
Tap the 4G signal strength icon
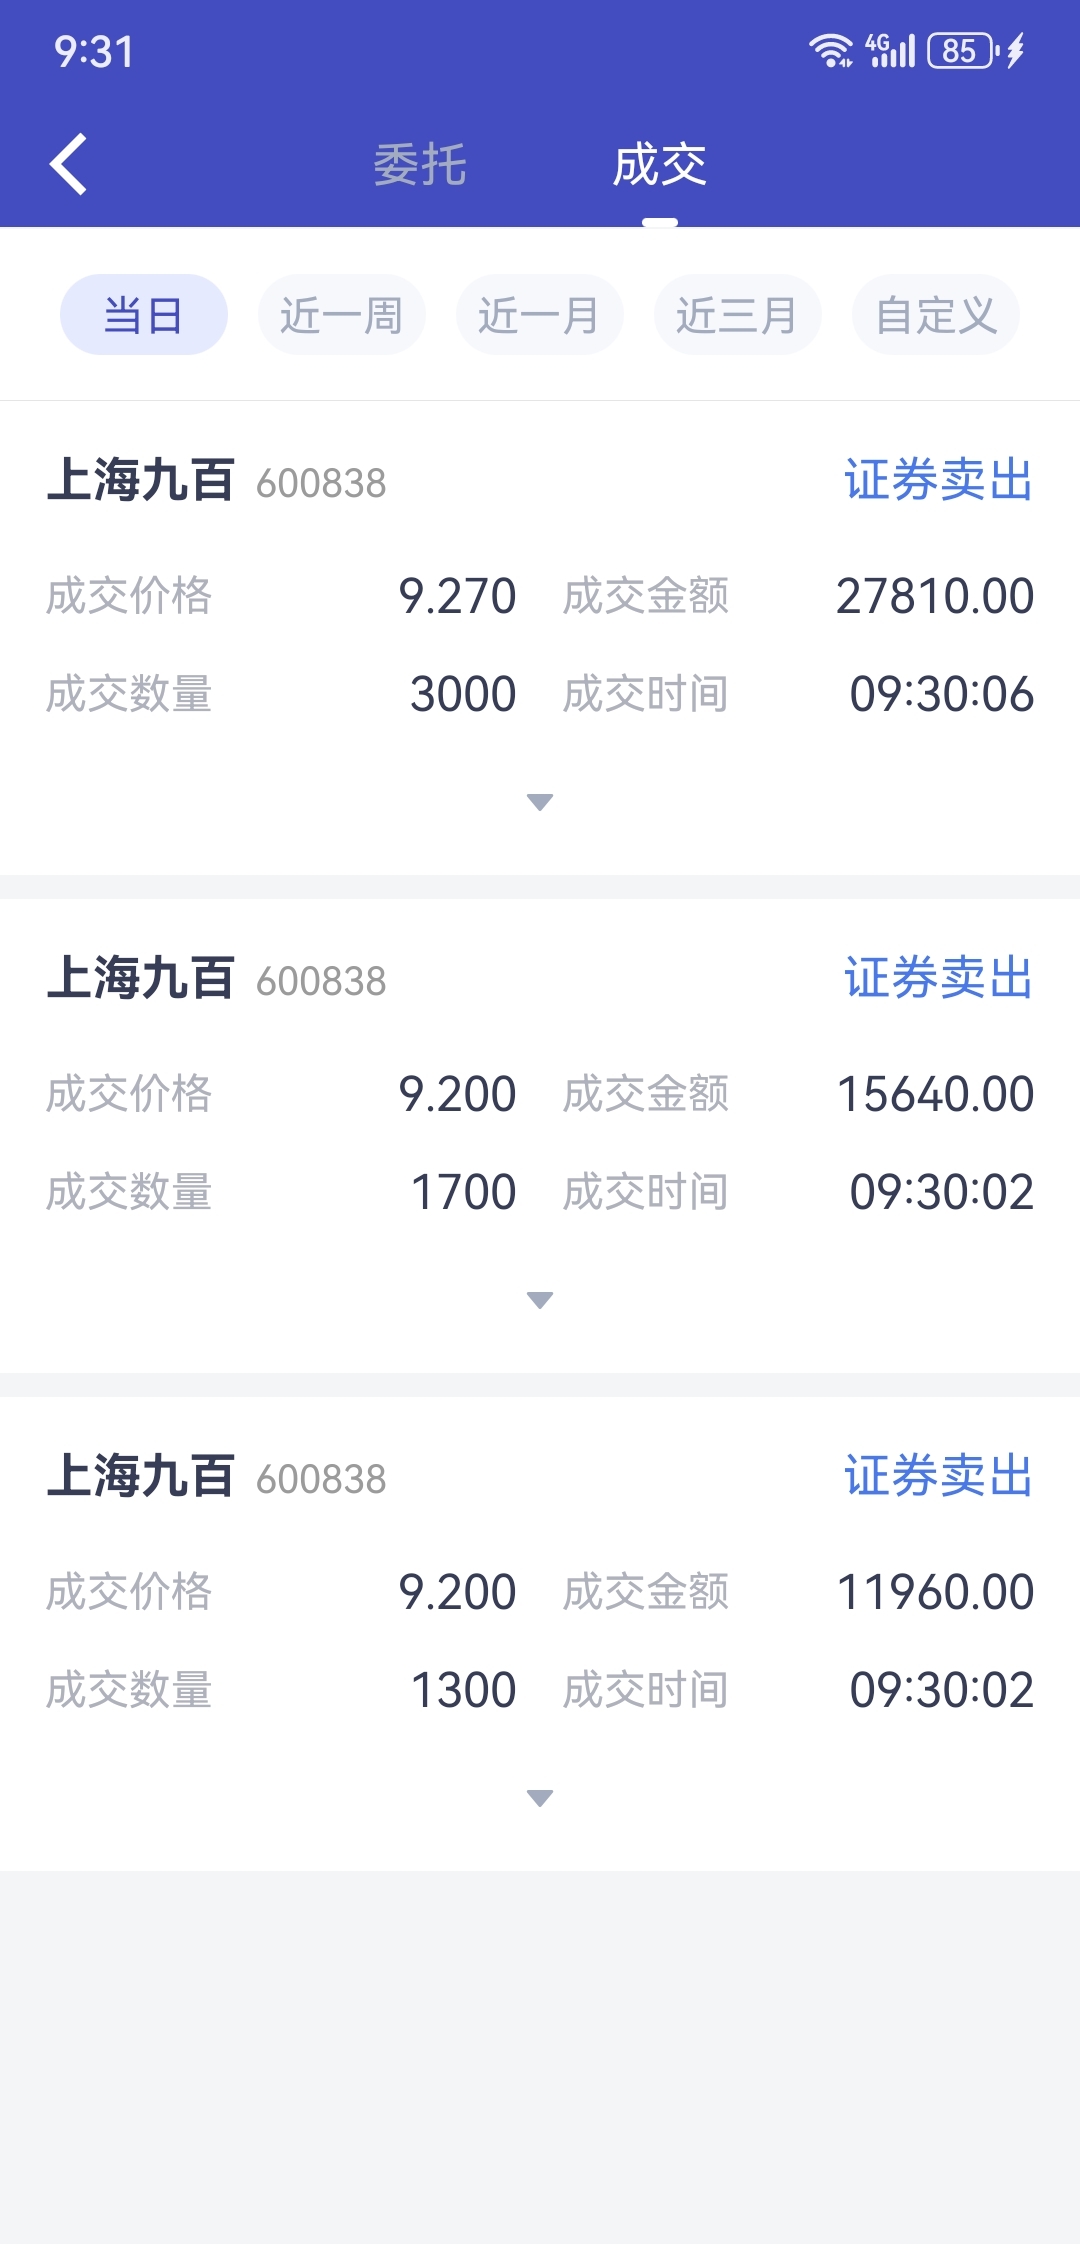tap(890, 50)
